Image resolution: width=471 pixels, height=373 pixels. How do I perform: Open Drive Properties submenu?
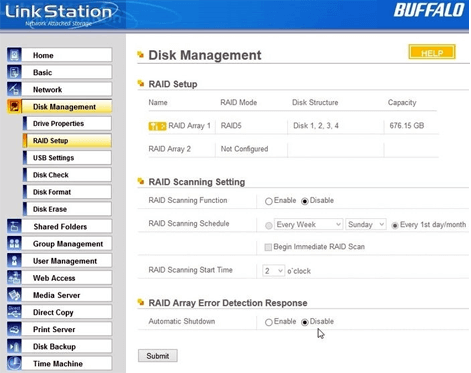coord(67,123)
